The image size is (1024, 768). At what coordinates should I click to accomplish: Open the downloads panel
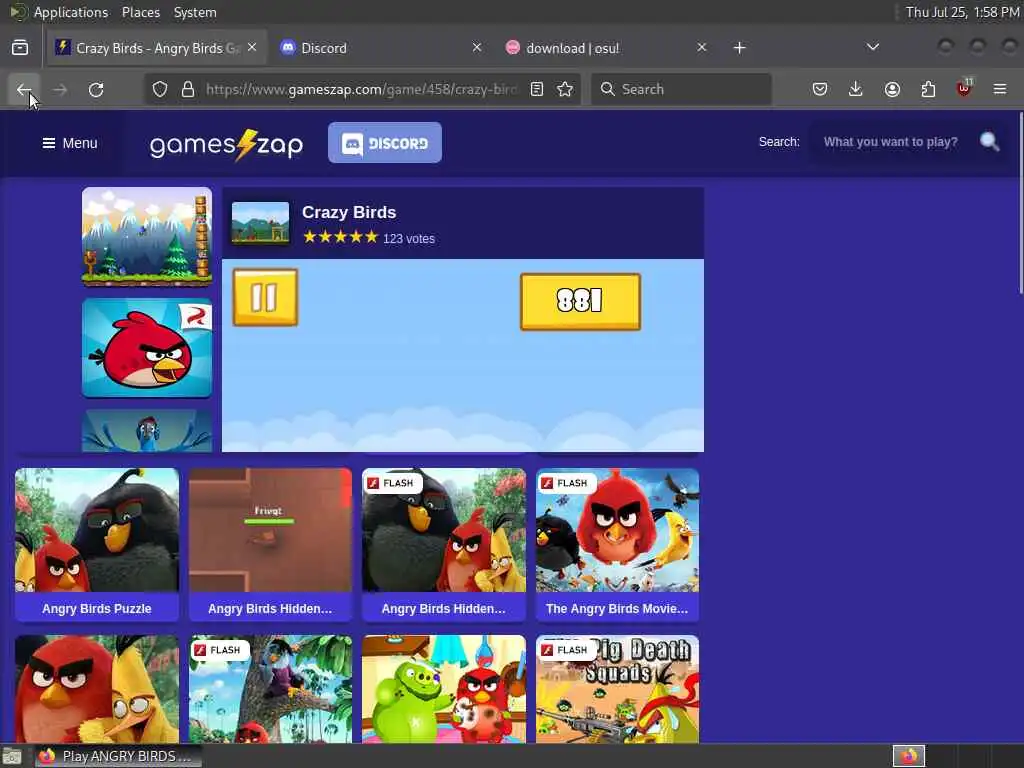point(856,89)
